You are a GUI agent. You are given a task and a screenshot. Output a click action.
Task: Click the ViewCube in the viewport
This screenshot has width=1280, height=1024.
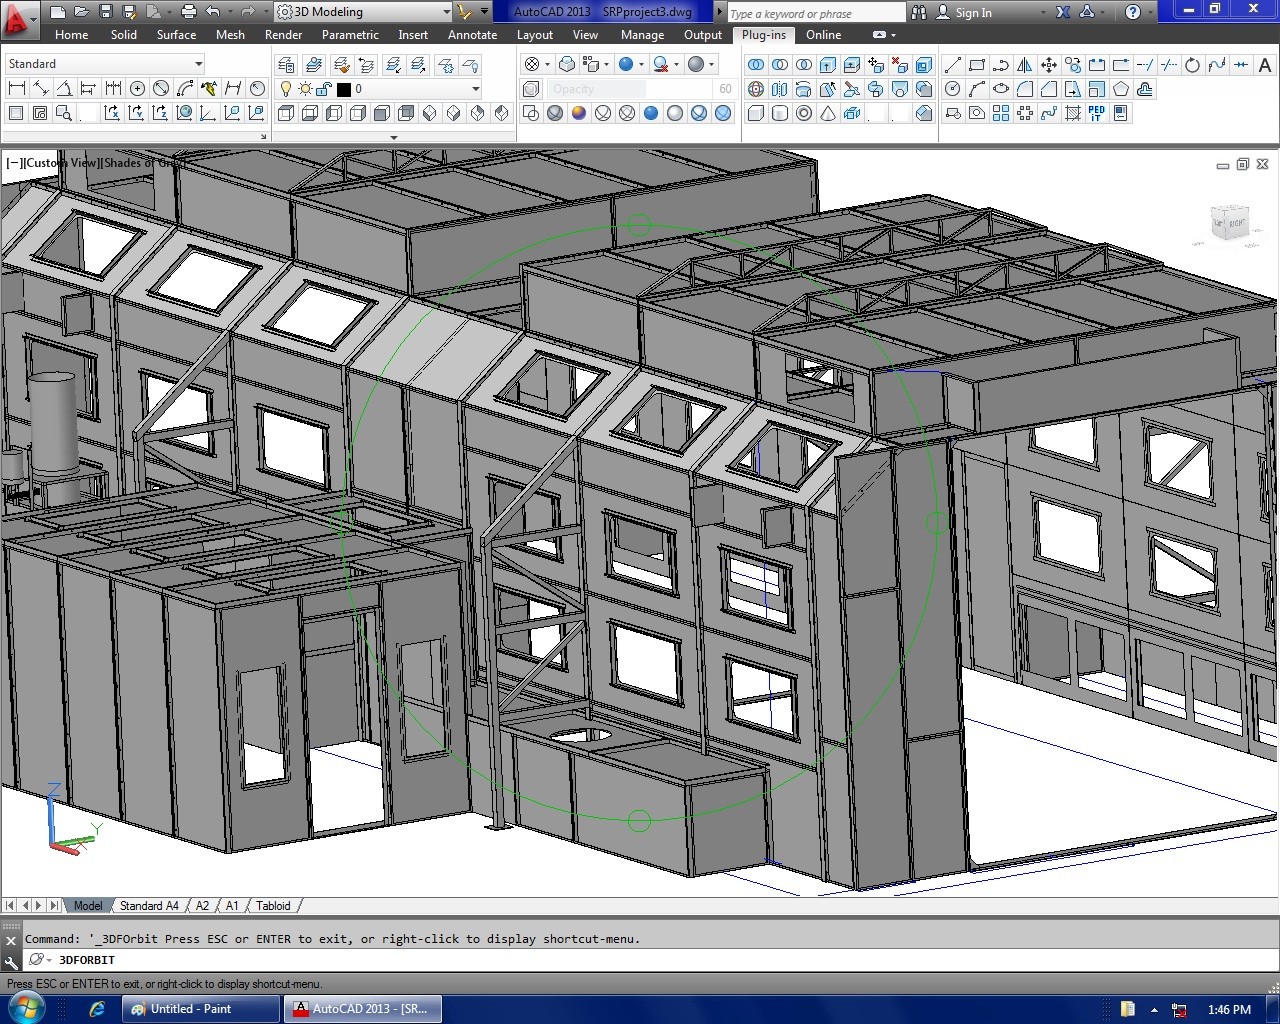click(x=1229, y=223)
